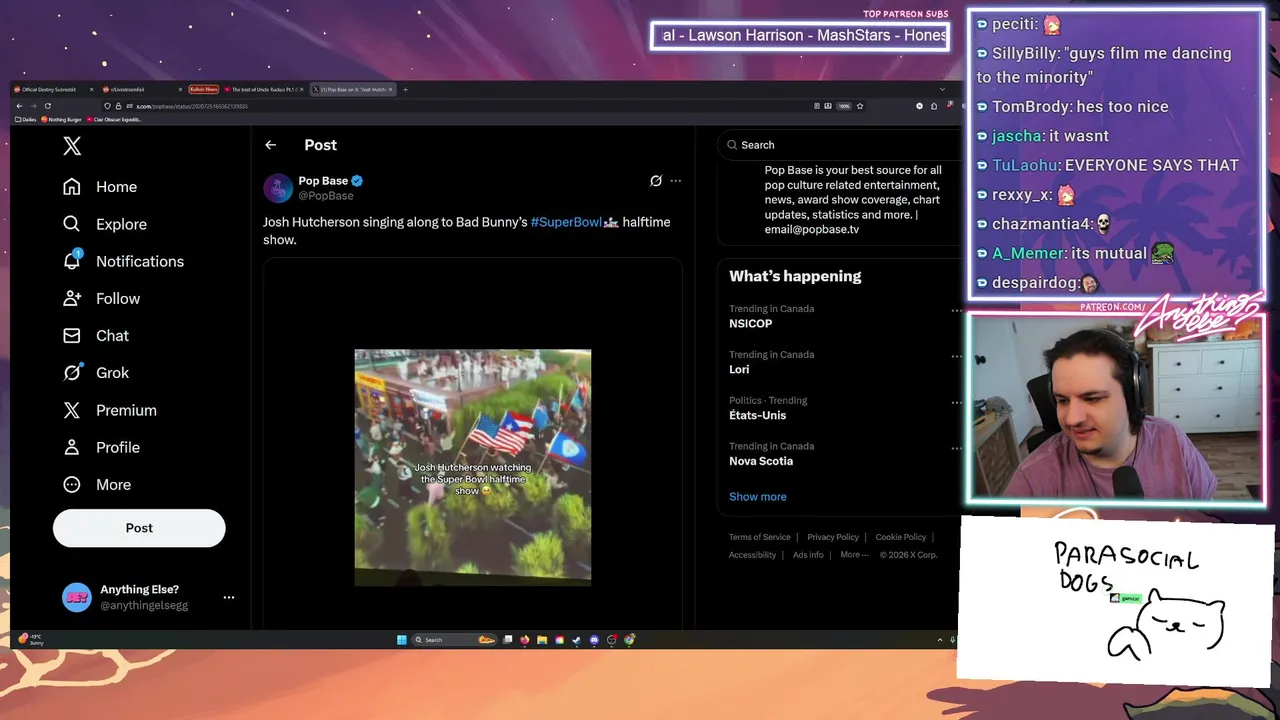This screenshot has width=1280, height=720.
Task: Click the Pop Base display name
Action: [323, 181]
